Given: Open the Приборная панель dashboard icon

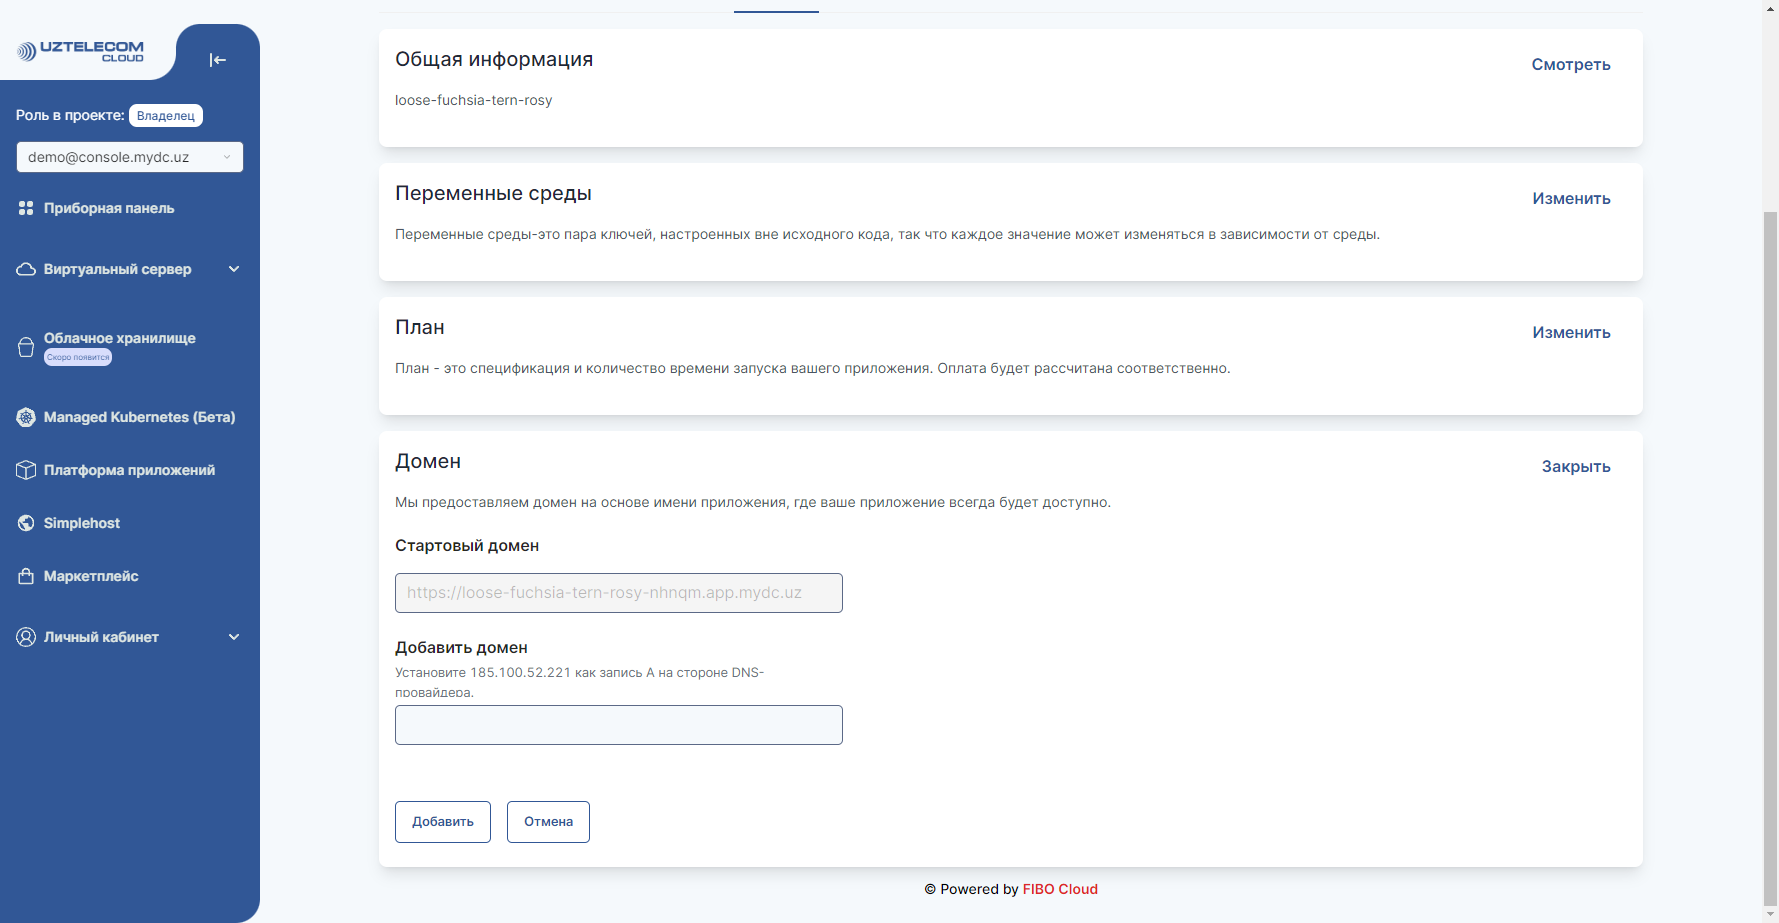Looking at the screenshot, I should (x=26, y=208).
